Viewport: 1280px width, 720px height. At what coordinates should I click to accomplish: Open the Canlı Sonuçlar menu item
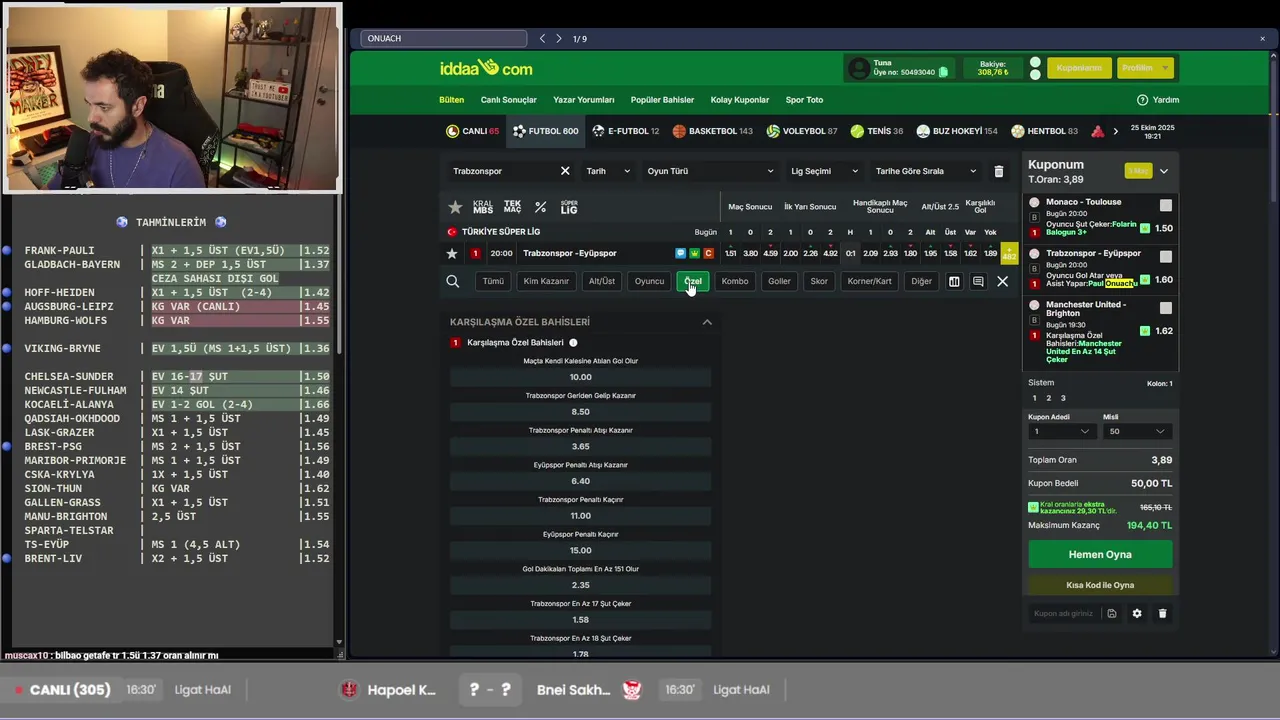509,100
